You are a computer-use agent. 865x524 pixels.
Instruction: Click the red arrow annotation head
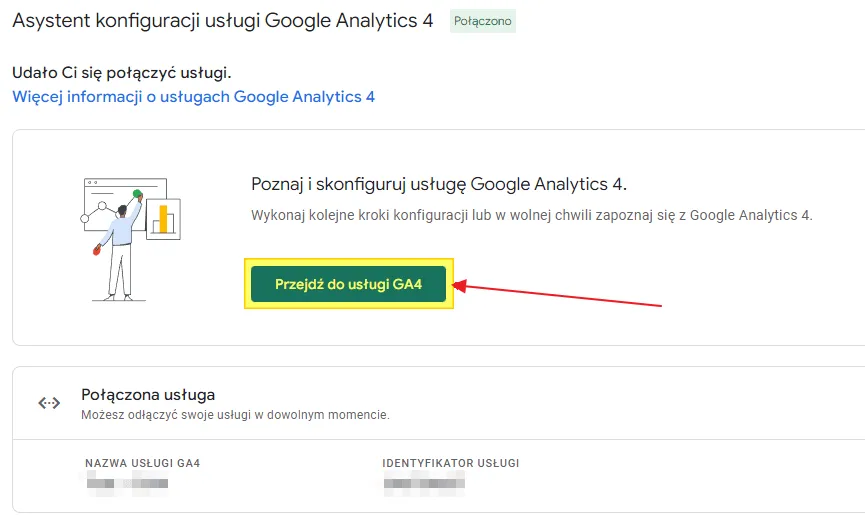[x=460, y=286]
